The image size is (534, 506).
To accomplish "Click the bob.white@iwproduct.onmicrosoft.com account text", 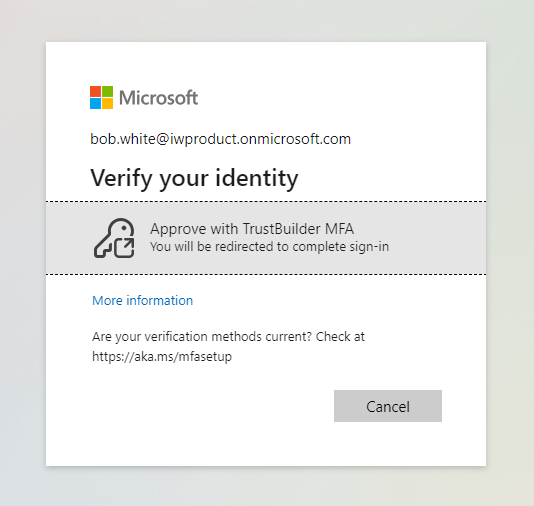I will click(x=220, y=139).
